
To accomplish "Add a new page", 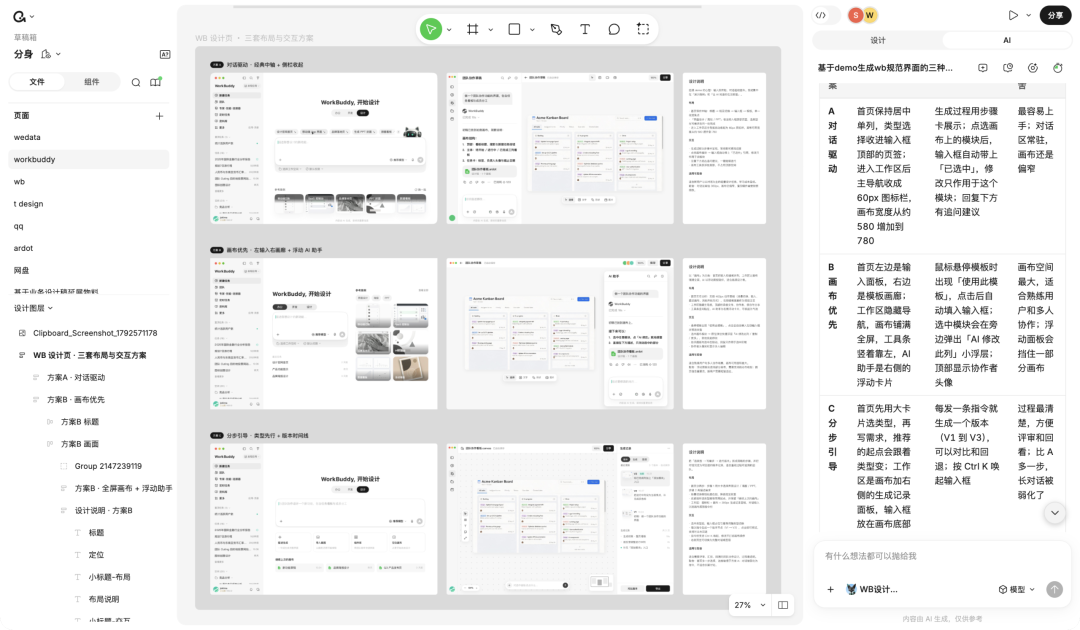I will [x=159, y=116].
